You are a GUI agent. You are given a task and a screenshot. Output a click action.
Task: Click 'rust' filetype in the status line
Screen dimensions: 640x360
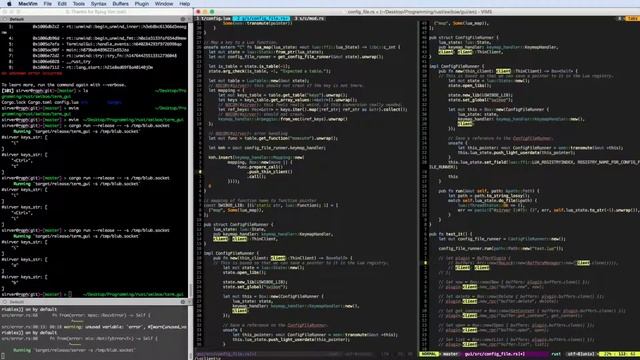[556, 354]
